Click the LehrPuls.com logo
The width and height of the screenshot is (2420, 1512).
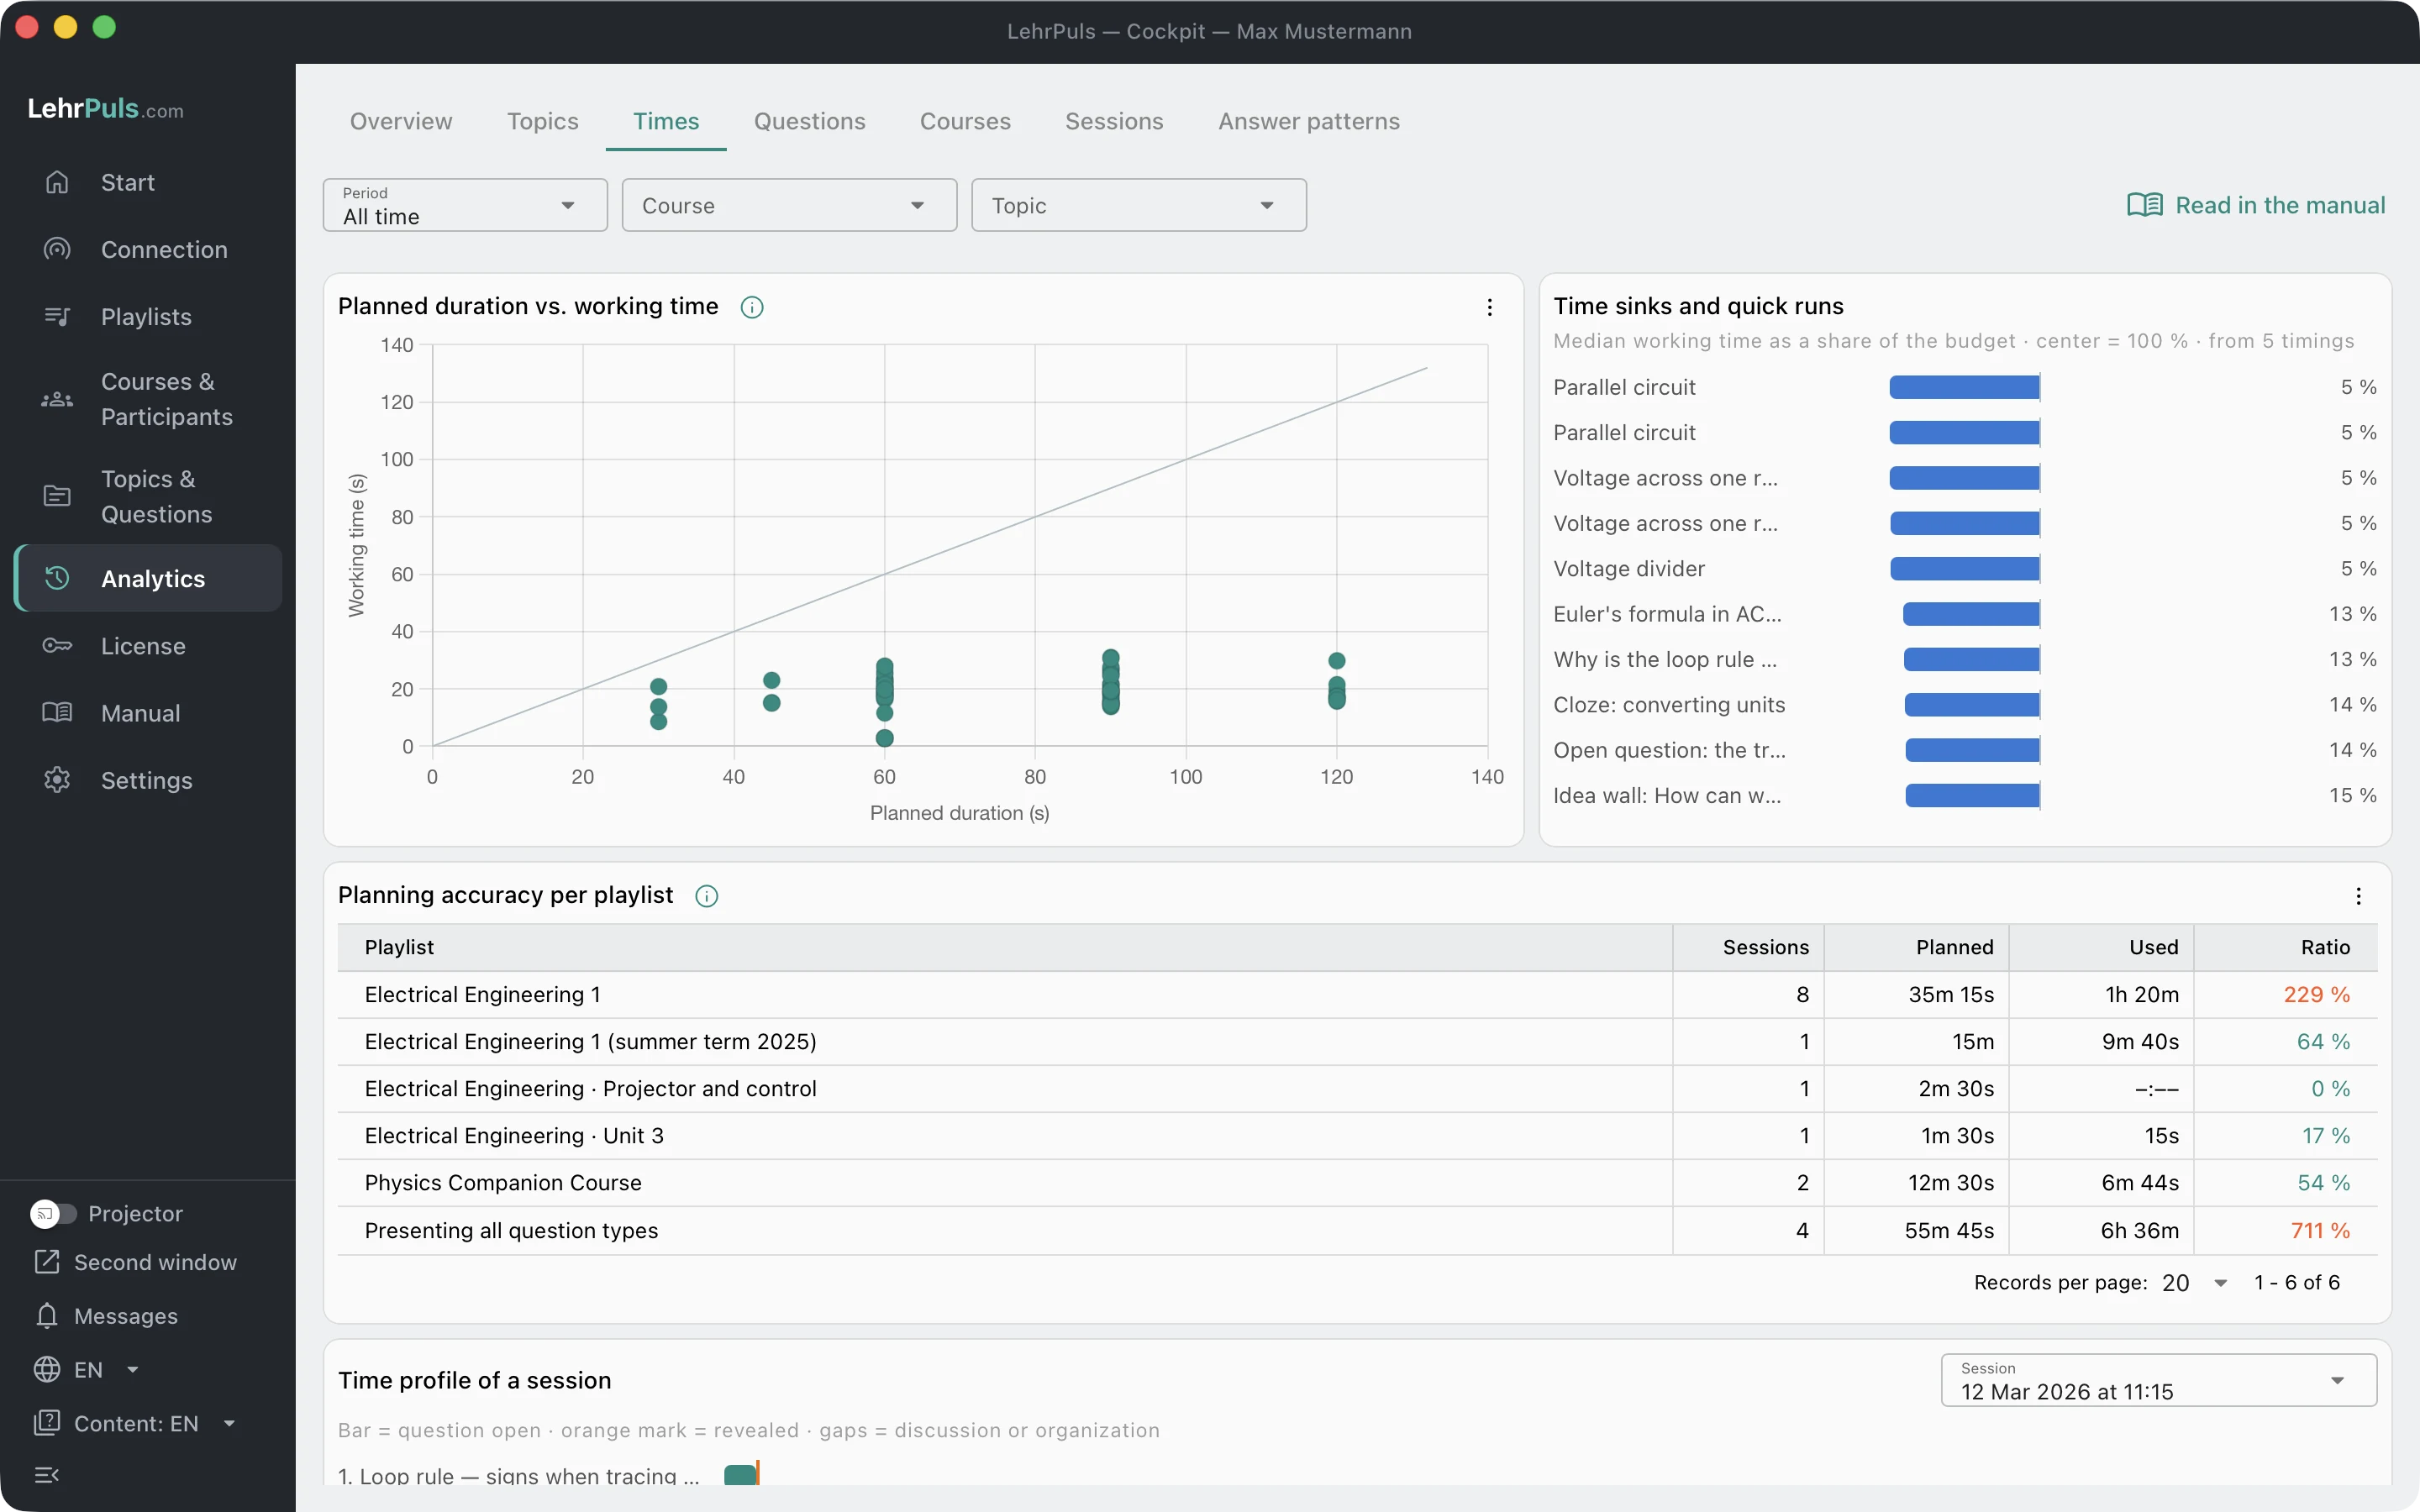click(x=106, y=109)
